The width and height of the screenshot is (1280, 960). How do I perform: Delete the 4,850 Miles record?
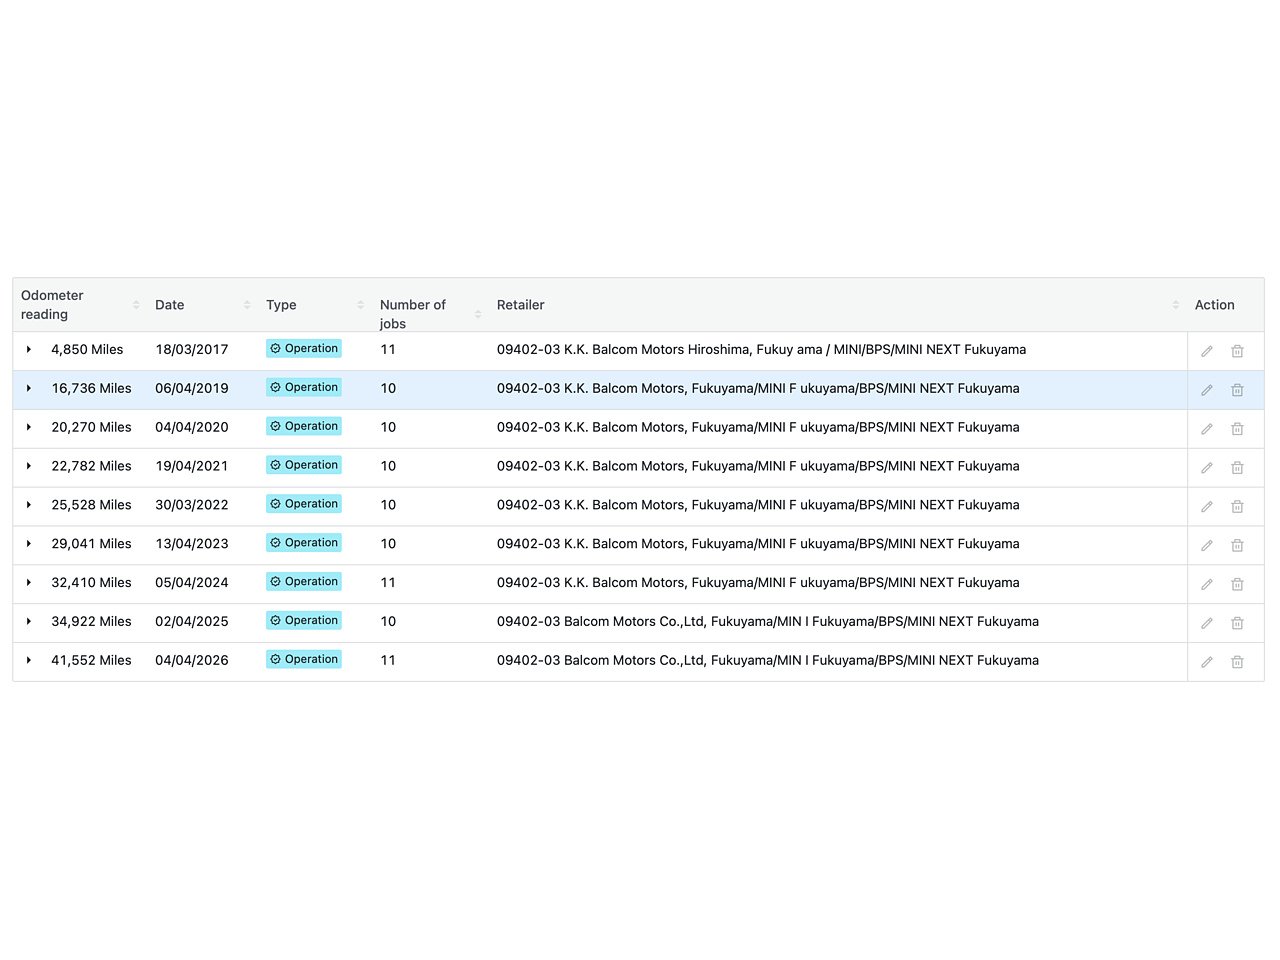[x=1237, y=351]
